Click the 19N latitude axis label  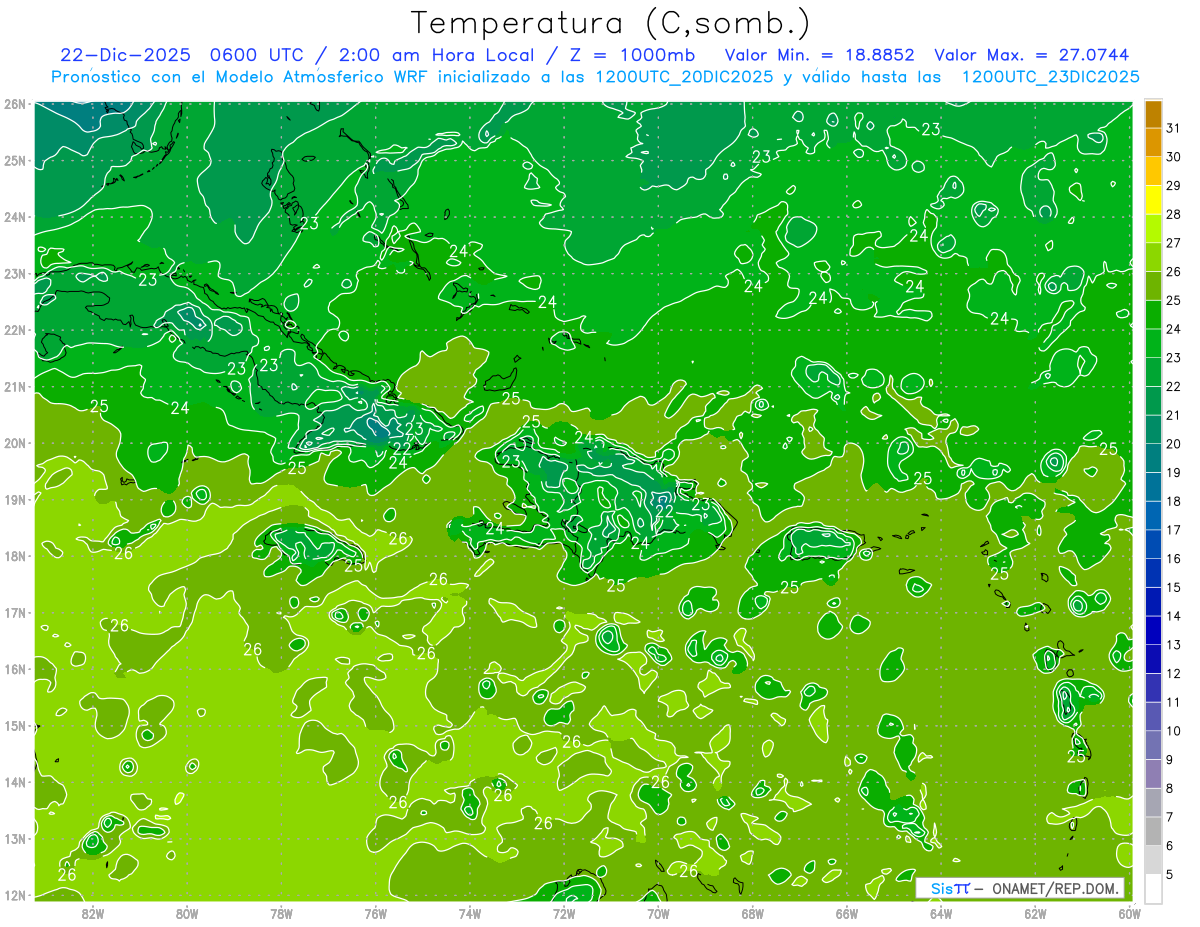[14, 499]
